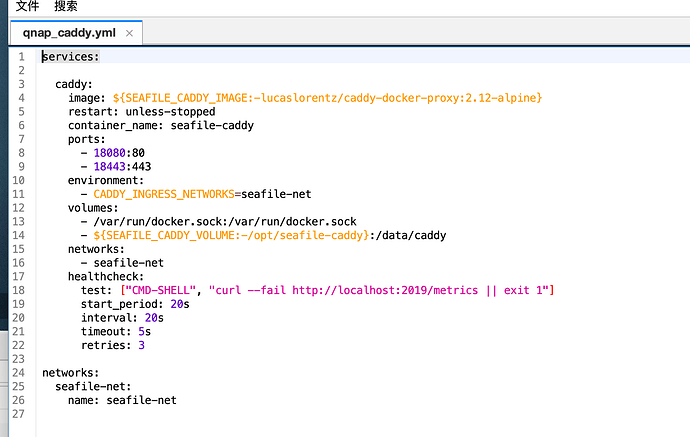Click the SEAFILE_CADDY_VOLUME variable text

click(231, 235)
